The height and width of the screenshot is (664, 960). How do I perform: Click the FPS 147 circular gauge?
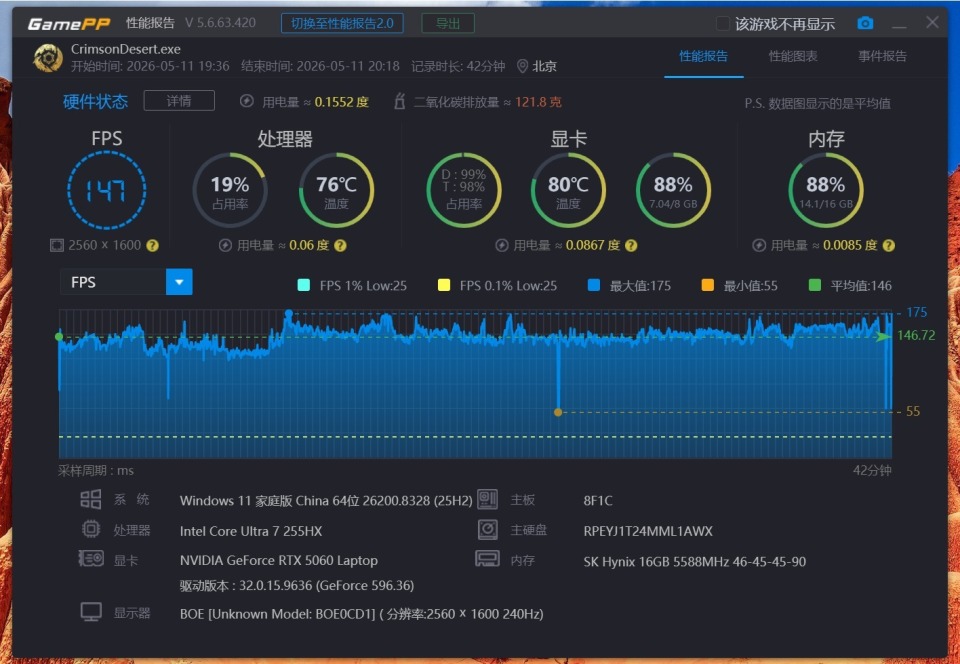coord(107,190)
